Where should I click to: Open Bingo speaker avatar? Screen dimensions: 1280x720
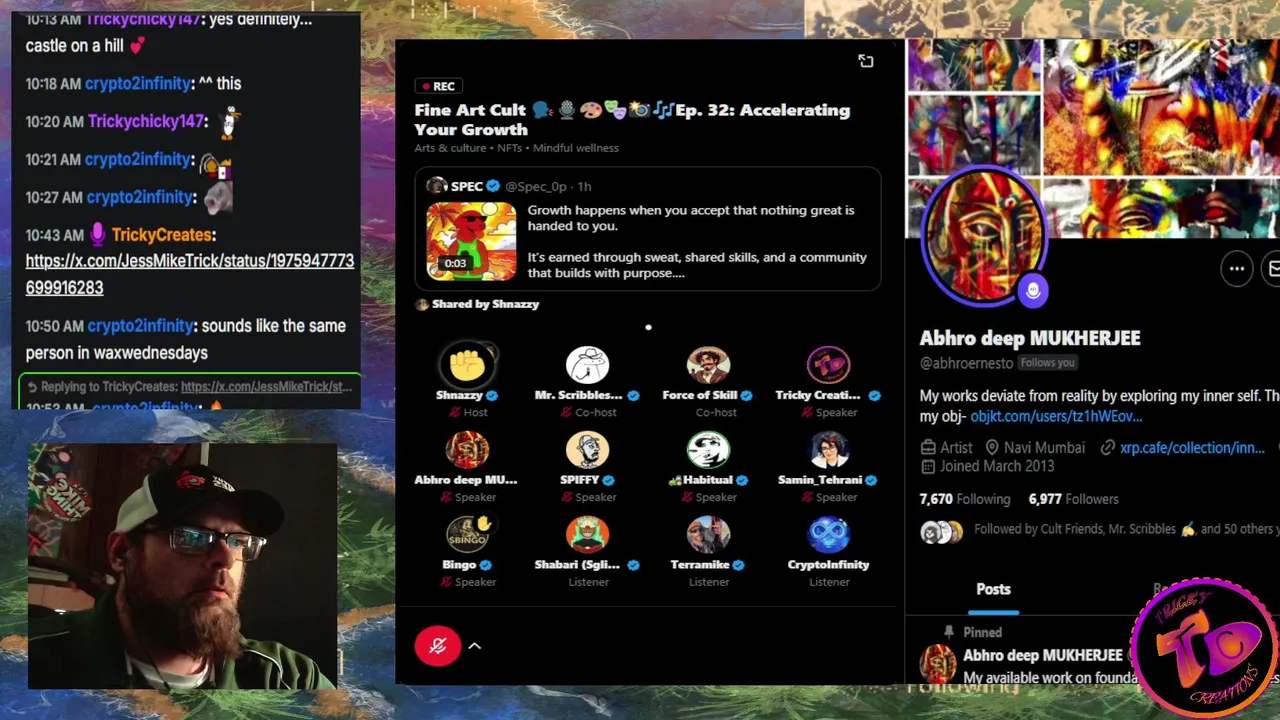[467, 535]
